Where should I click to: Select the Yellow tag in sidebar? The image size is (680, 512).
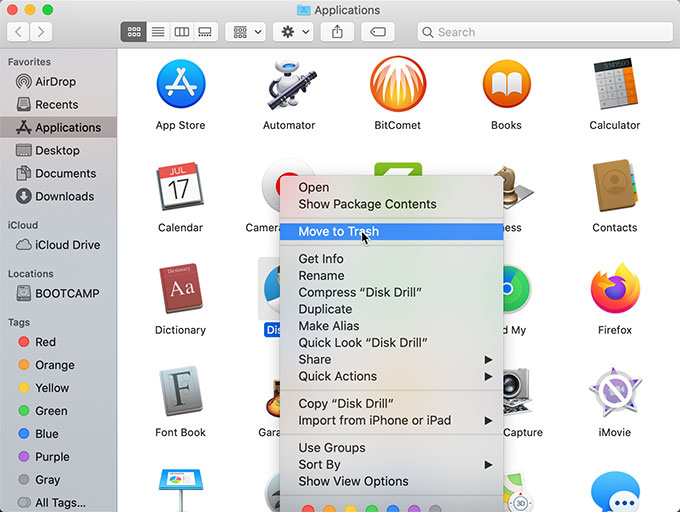click(58, 388)
